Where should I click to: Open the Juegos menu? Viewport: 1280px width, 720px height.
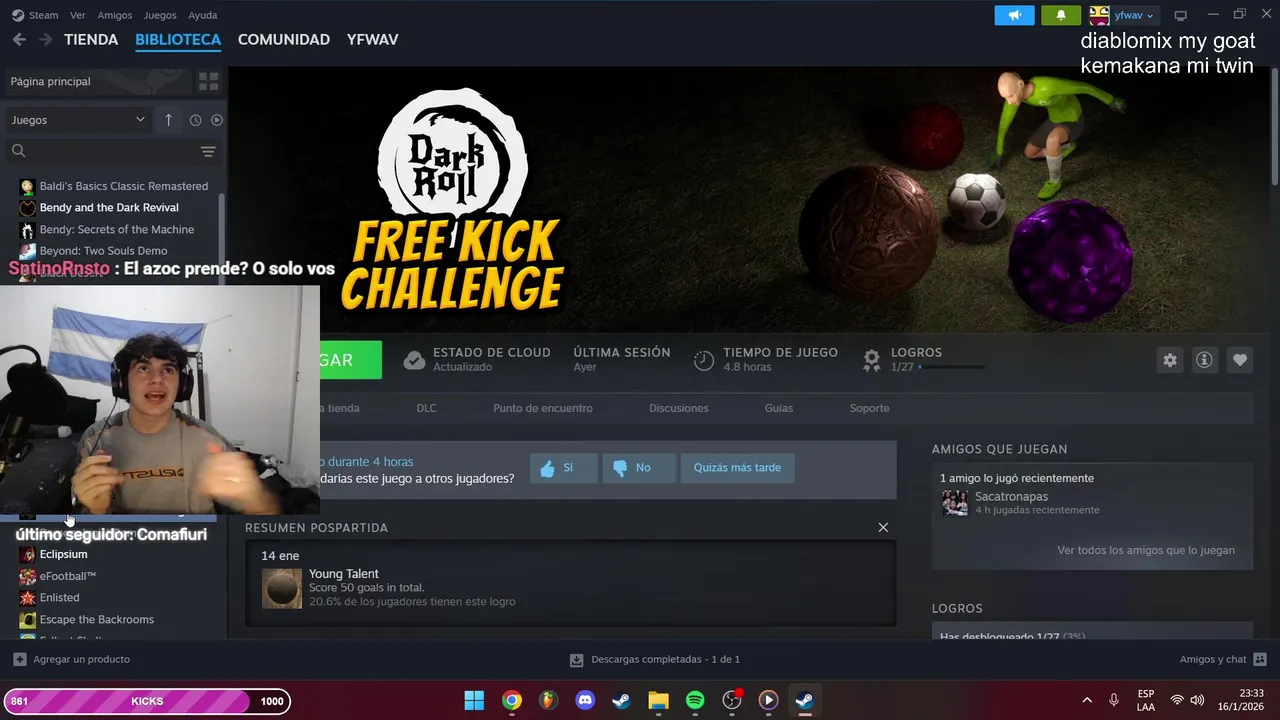click(160, 15)
